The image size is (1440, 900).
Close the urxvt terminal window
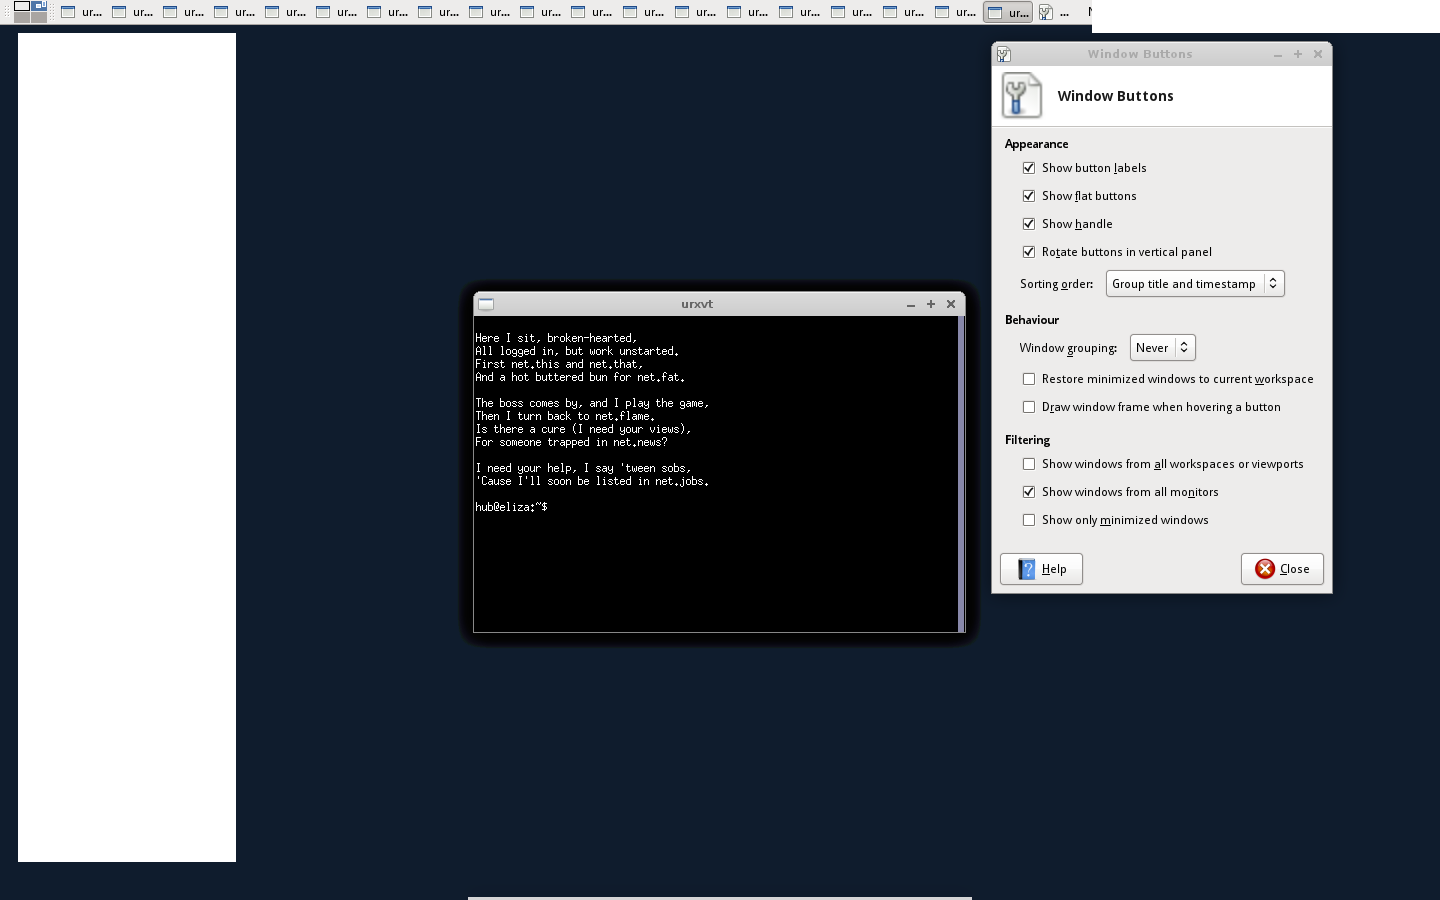tap(951, 304)
